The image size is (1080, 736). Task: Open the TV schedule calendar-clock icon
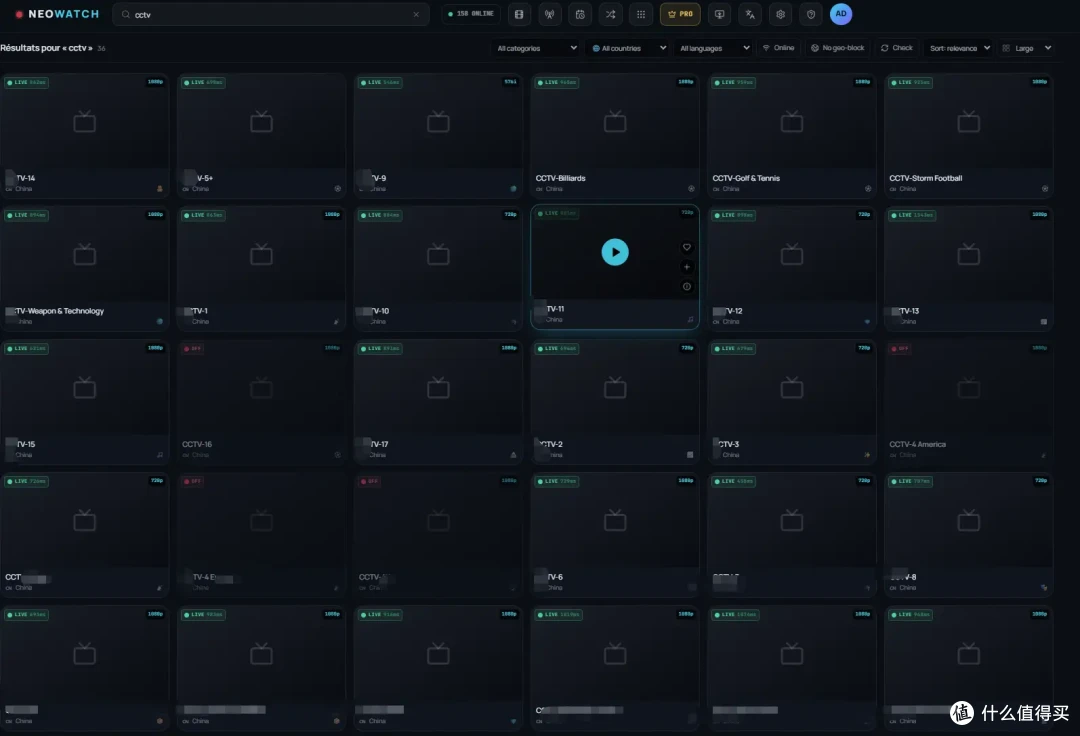(580, 14)
